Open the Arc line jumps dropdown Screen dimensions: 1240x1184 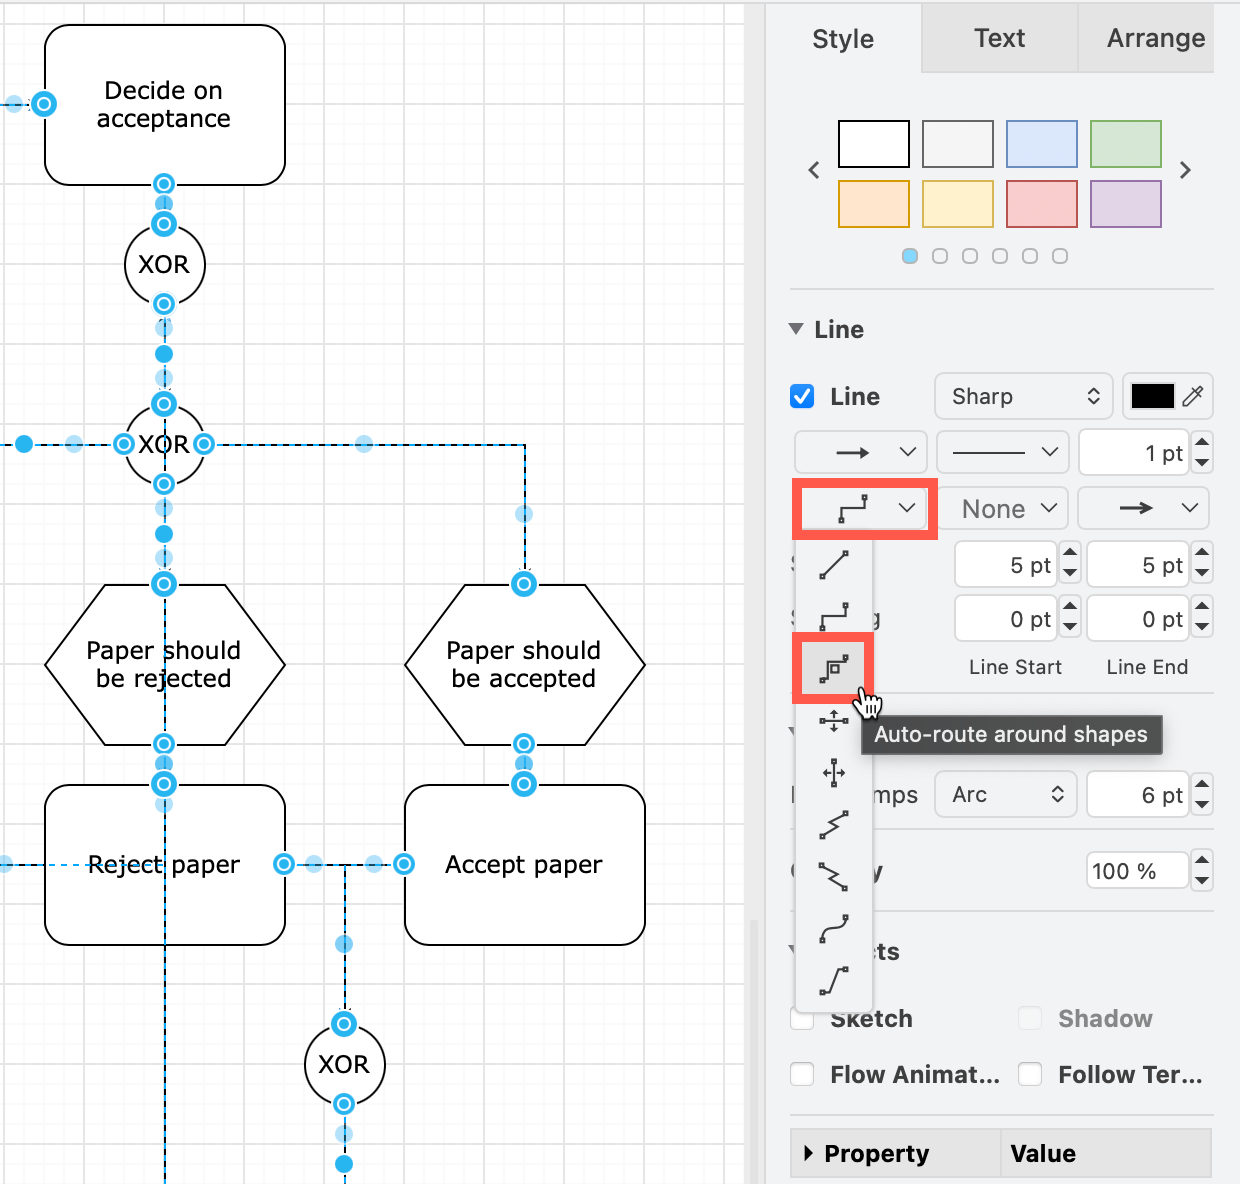[1006, 795]
